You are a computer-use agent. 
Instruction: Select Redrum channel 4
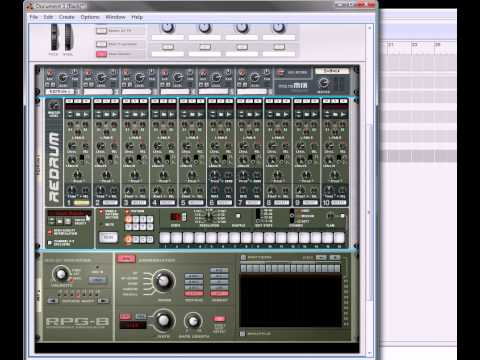167,202
